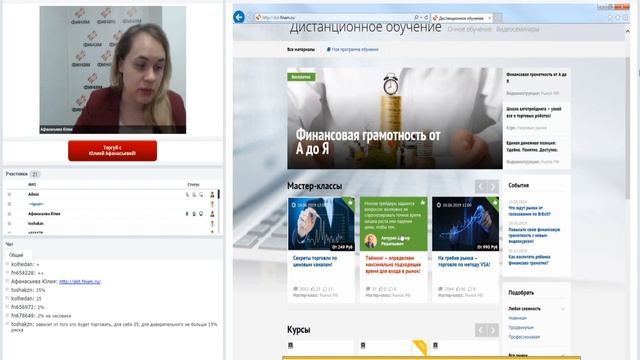Click the browser back arrow button

(x=239, y=17)
